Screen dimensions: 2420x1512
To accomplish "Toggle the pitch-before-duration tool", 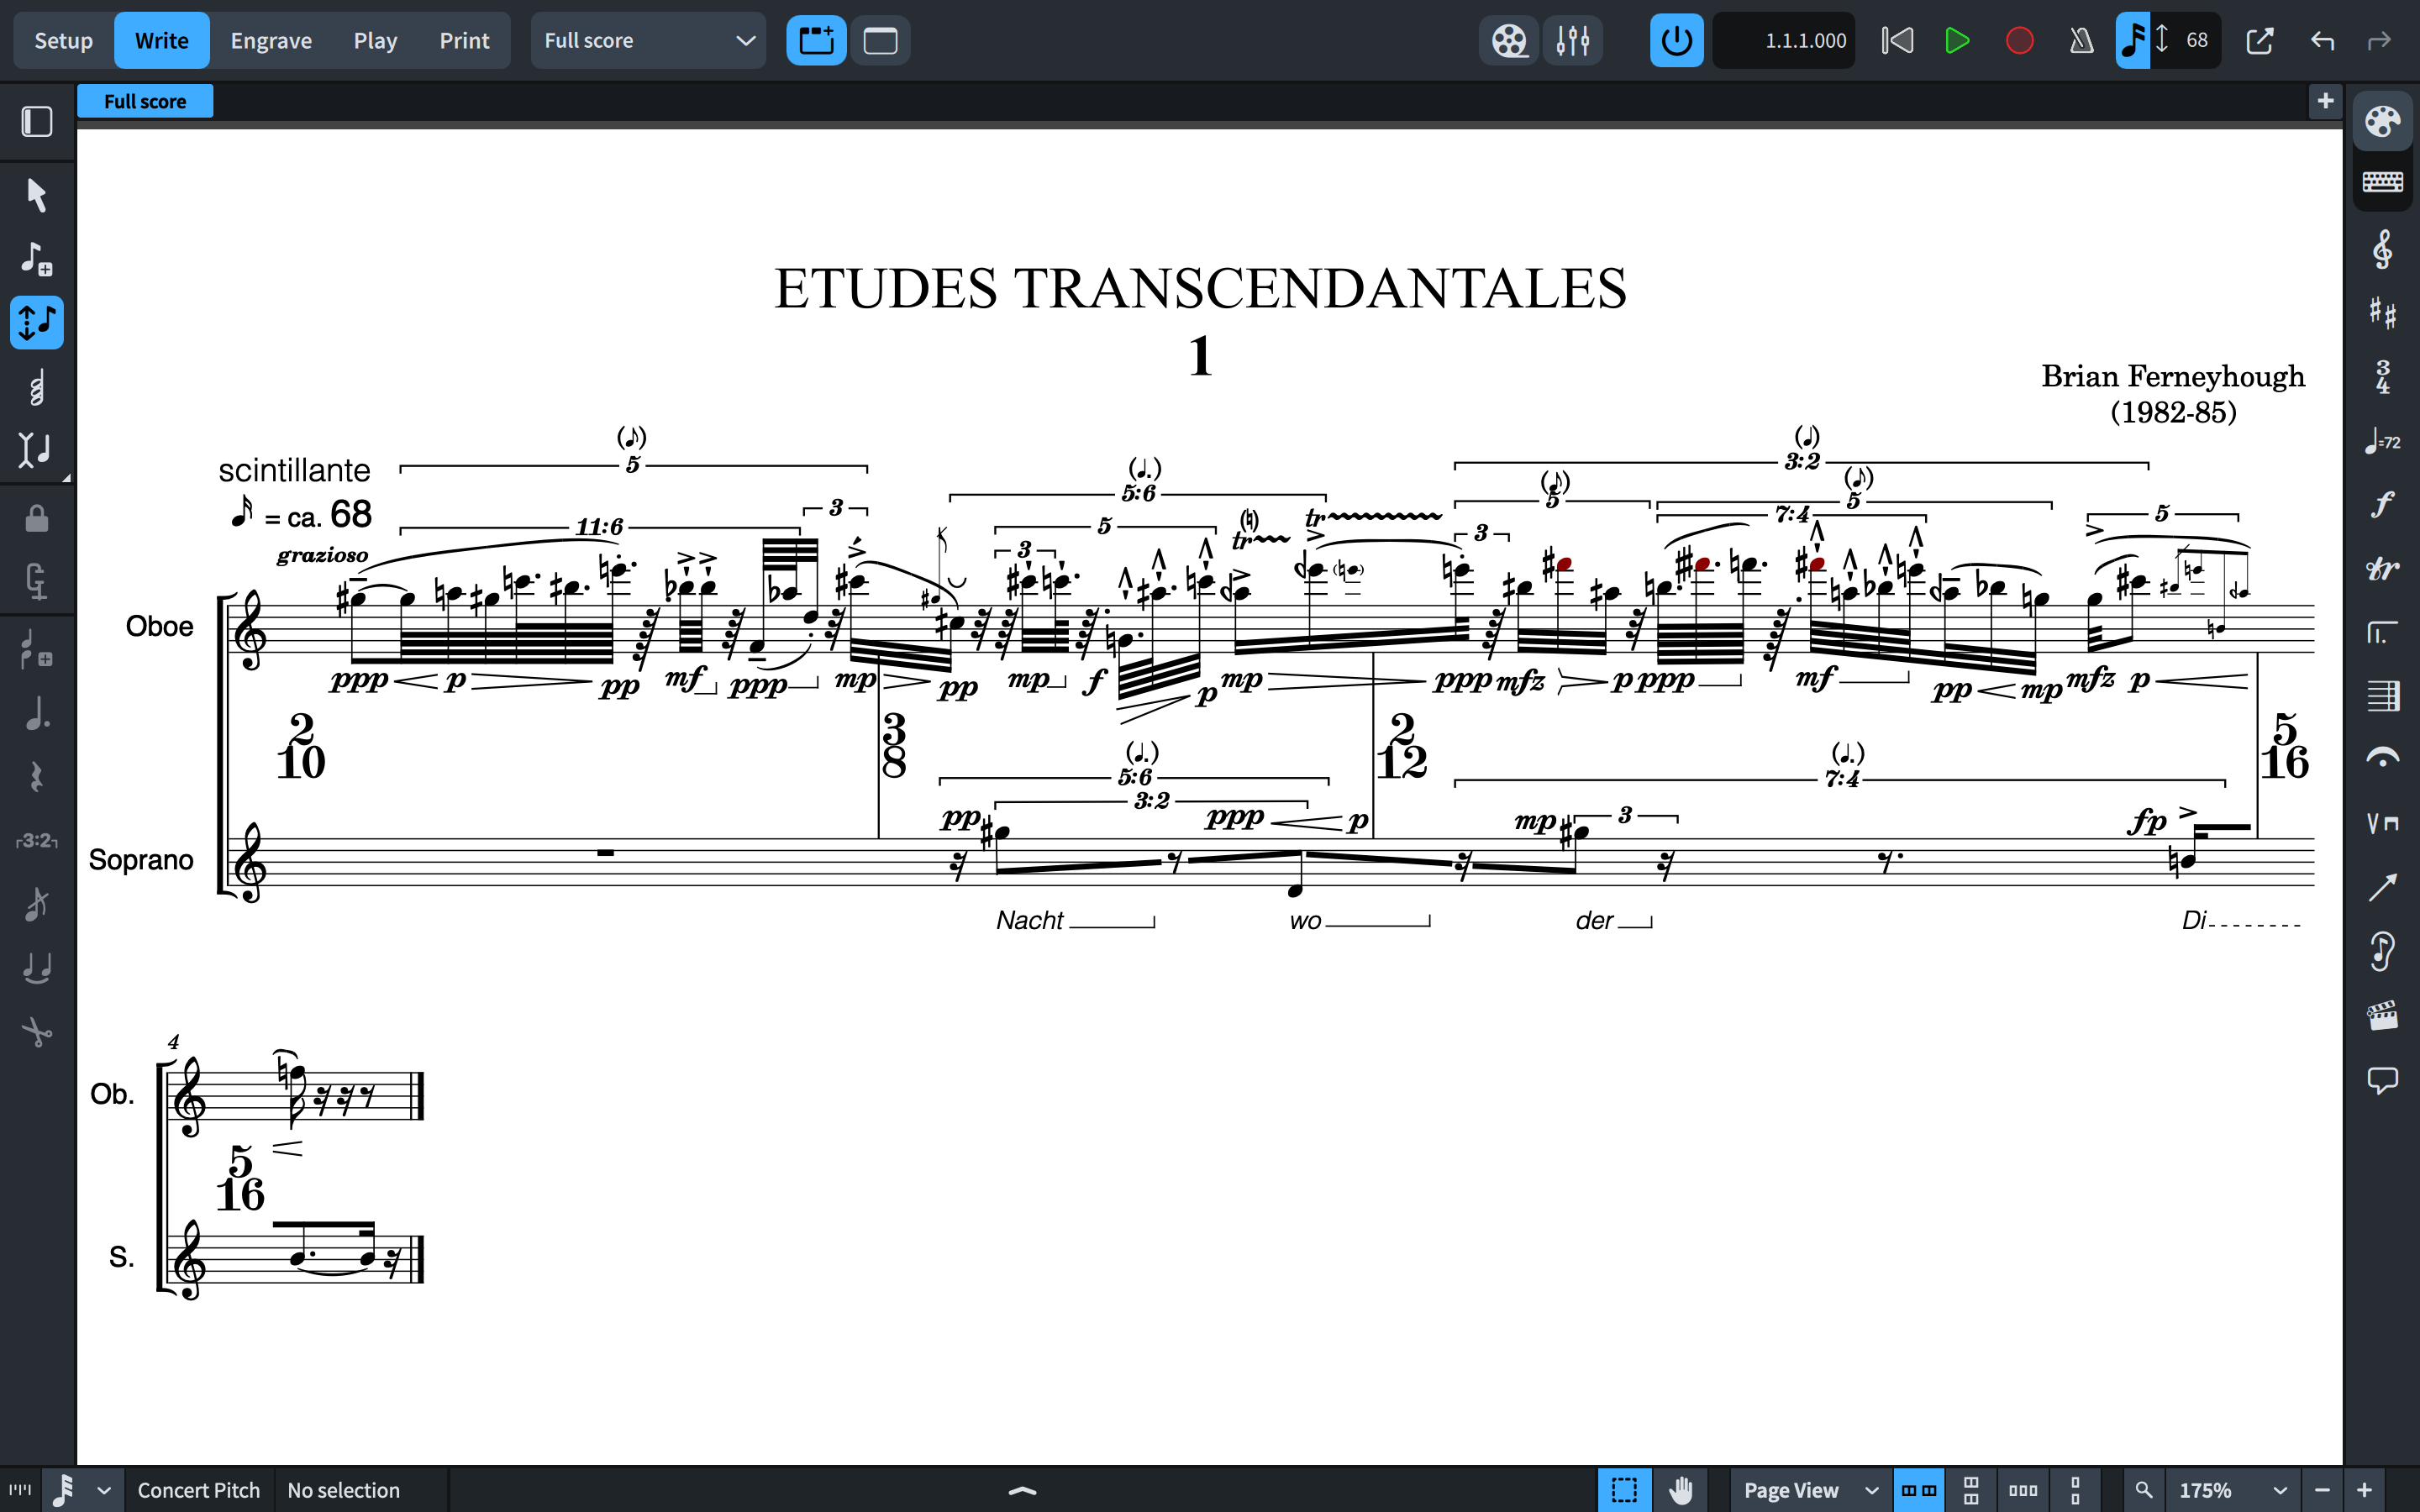I will pyautogui.click(x=37, y=322).
